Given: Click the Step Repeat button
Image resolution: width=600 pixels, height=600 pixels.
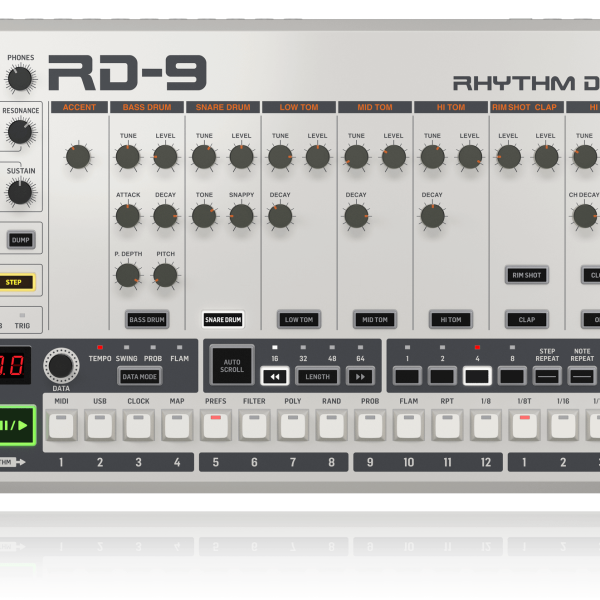Looking at the screenshot, I should tap(547, 376).
